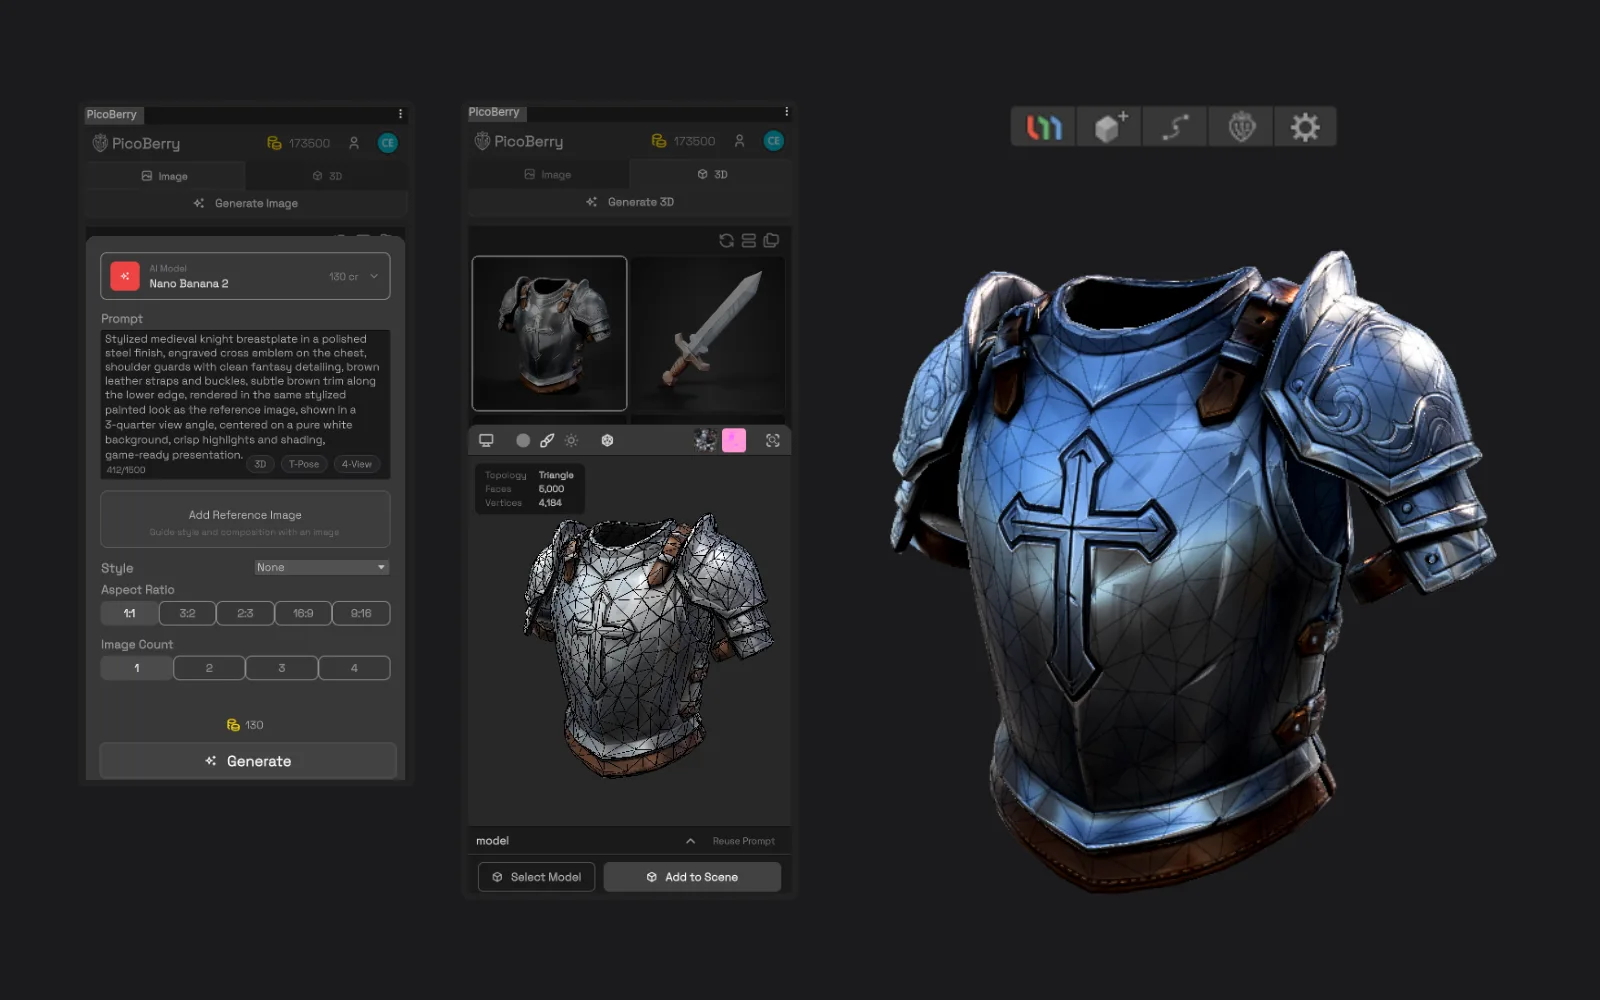1600x1000 pixels.
Task: Open the PicoBerry berry icon in the floating toolbar
Action: 1241,127
